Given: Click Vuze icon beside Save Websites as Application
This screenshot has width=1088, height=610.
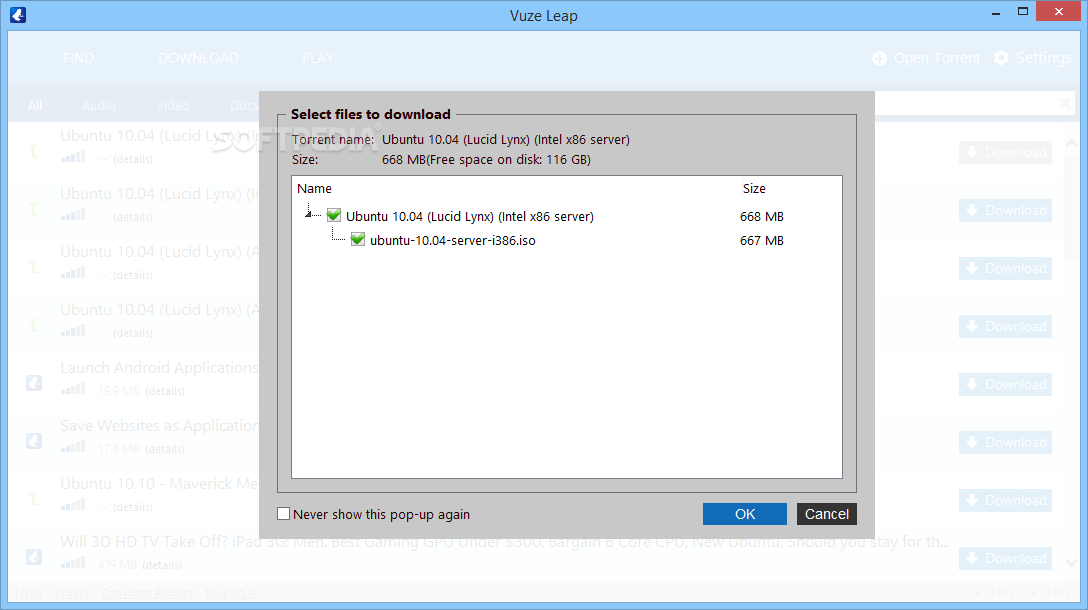Looking at the screenshot, I should pos(34,441).
